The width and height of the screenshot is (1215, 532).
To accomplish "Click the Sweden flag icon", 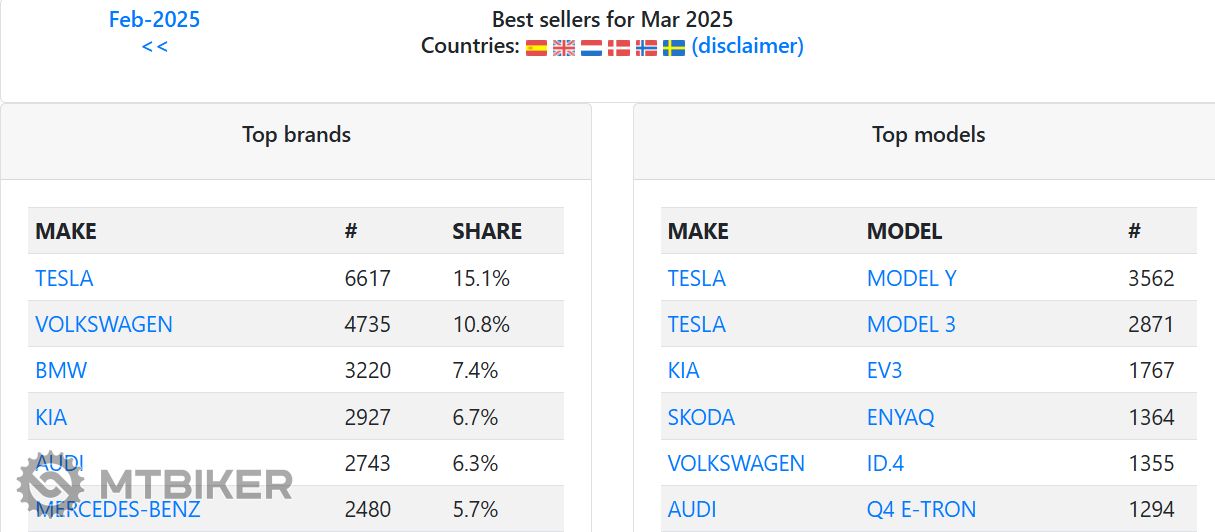I will pyautogui.click(x=674, y=47).
